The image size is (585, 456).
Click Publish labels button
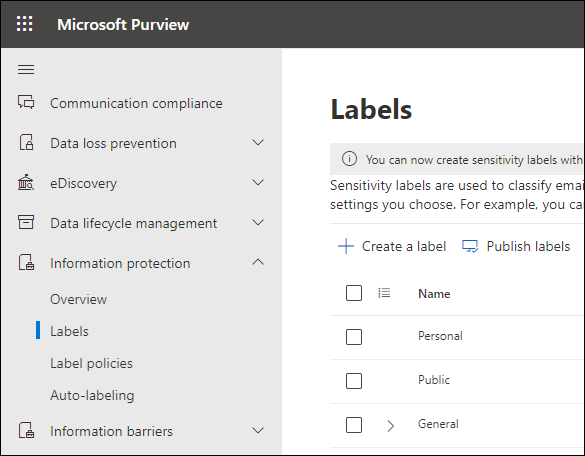click(516, 246)
